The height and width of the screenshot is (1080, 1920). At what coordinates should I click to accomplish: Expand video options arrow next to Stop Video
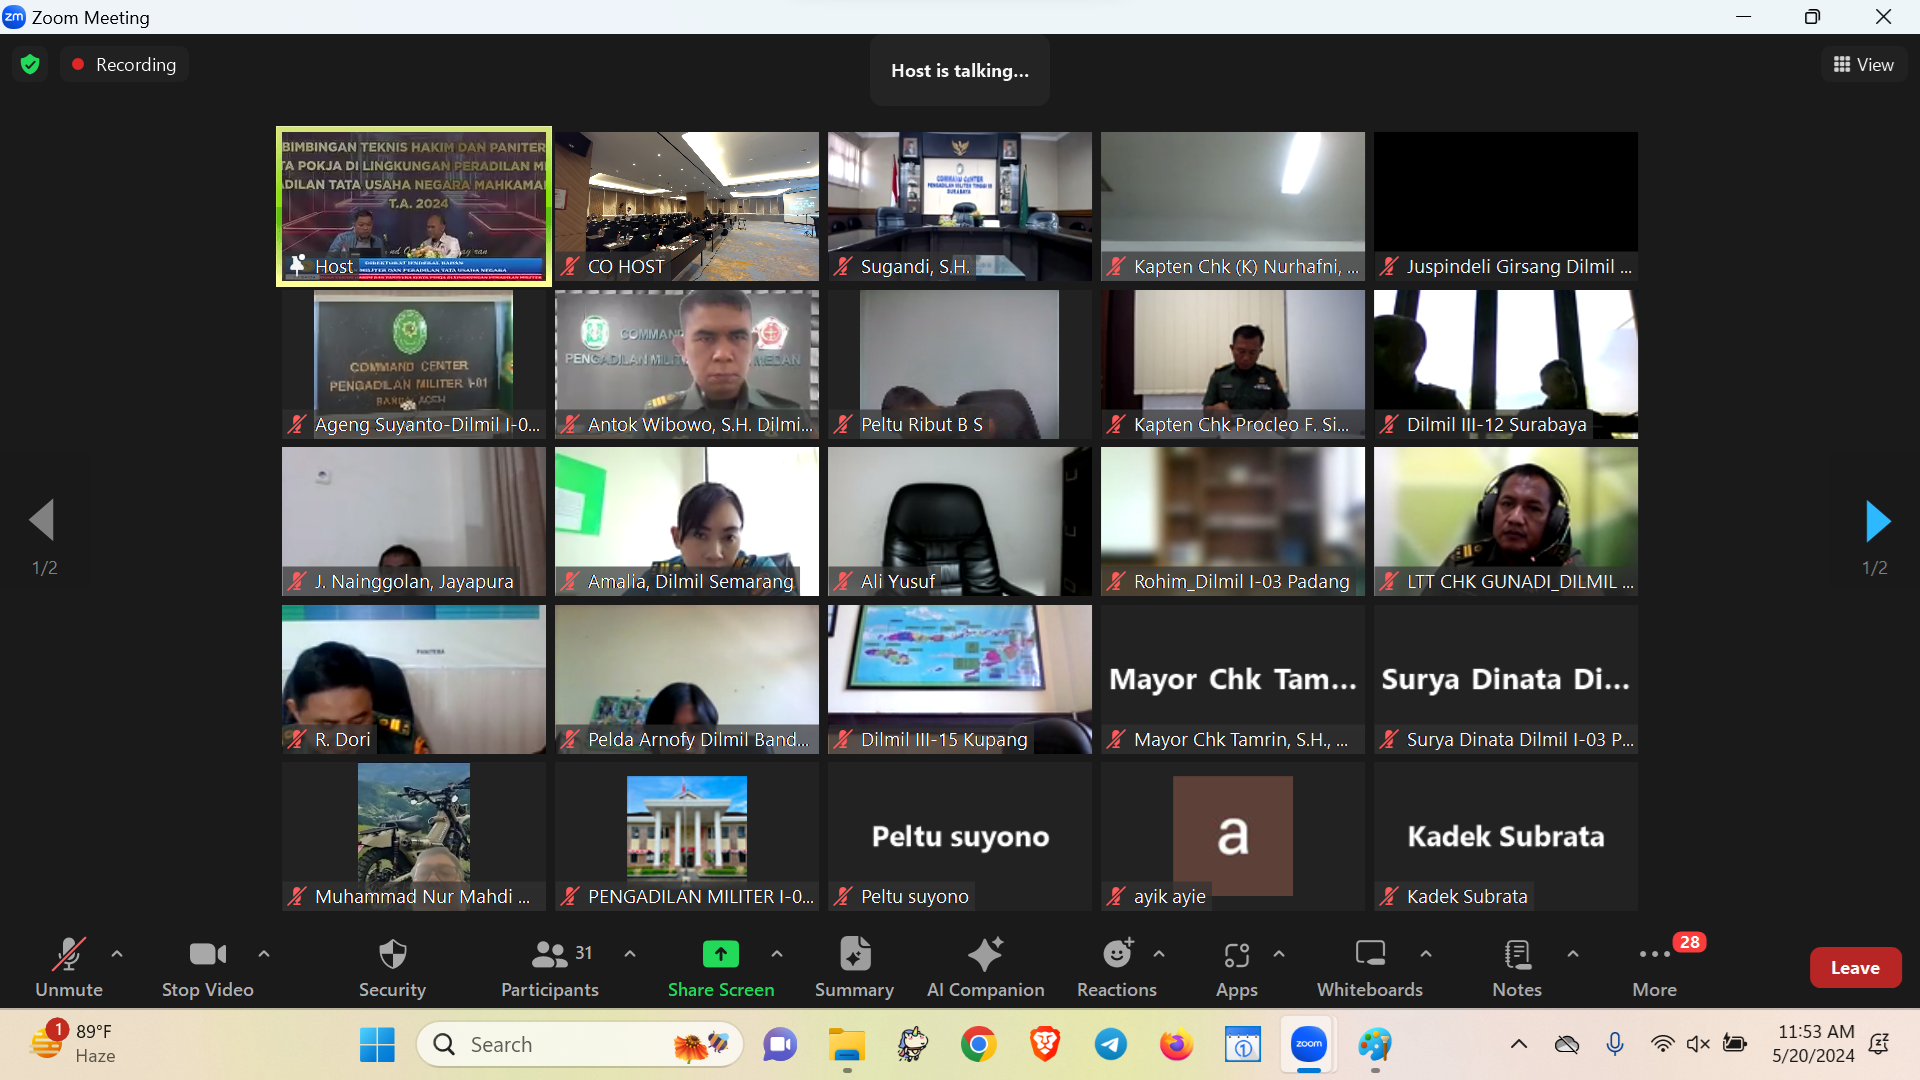coord(264,954)
